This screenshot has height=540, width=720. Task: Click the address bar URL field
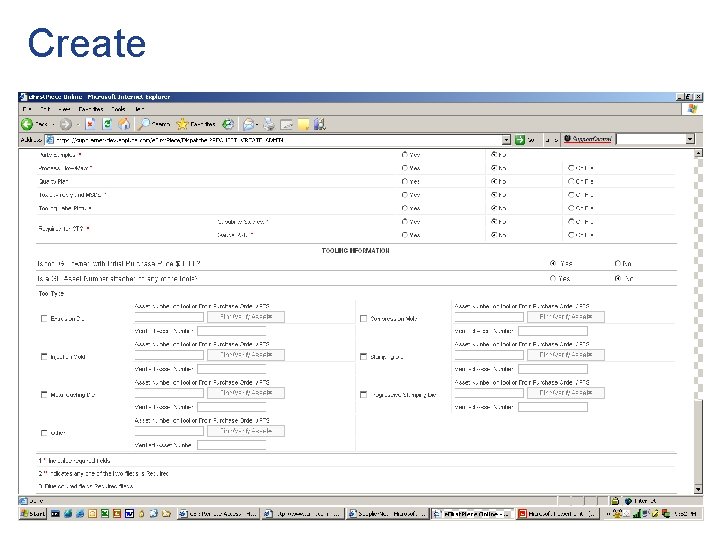278,140
